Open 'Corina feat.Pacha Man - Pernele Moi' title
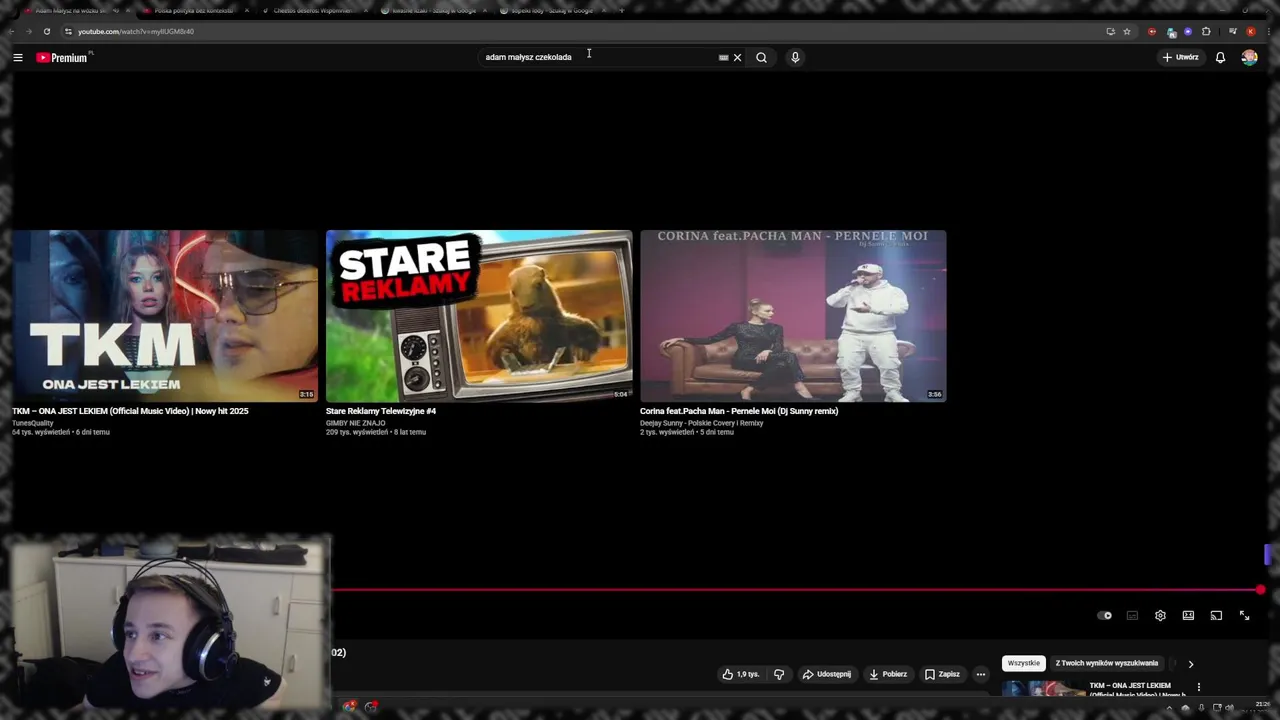This screenshot has width=1280, height=720. click(x=739, y=411)
